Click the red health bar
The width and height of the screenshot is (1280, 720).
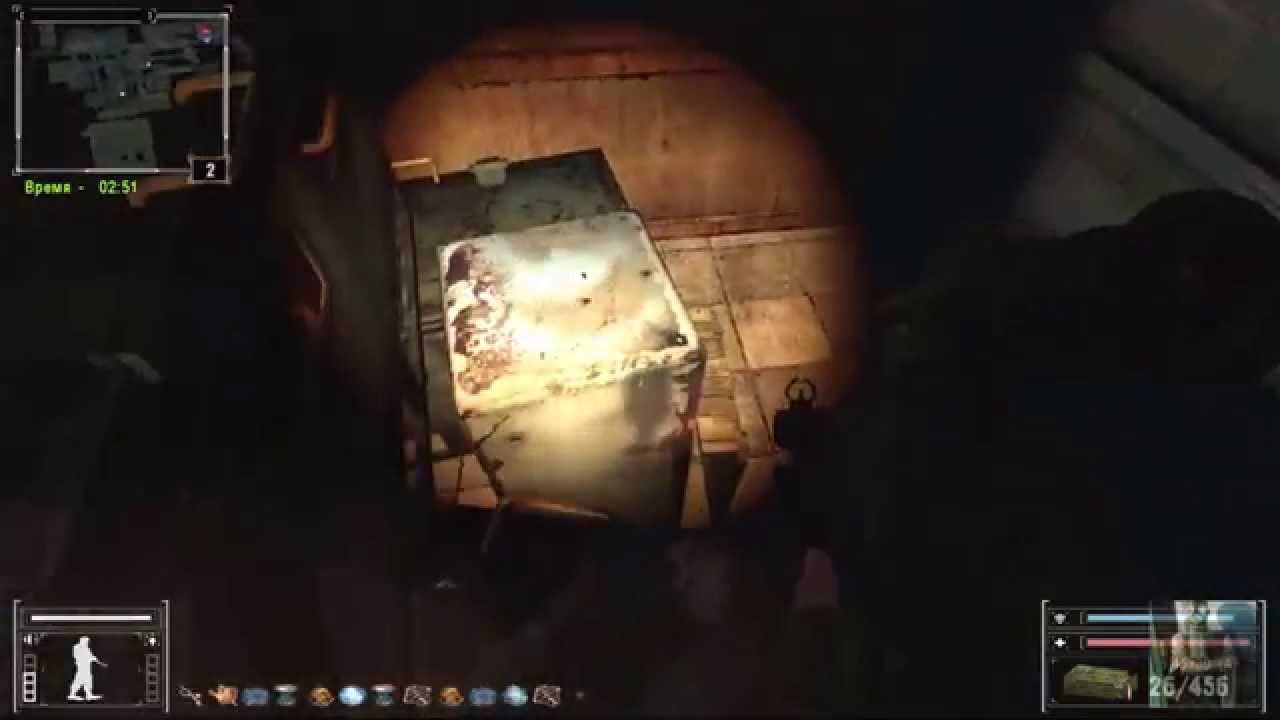click(x=1168, y=642)
